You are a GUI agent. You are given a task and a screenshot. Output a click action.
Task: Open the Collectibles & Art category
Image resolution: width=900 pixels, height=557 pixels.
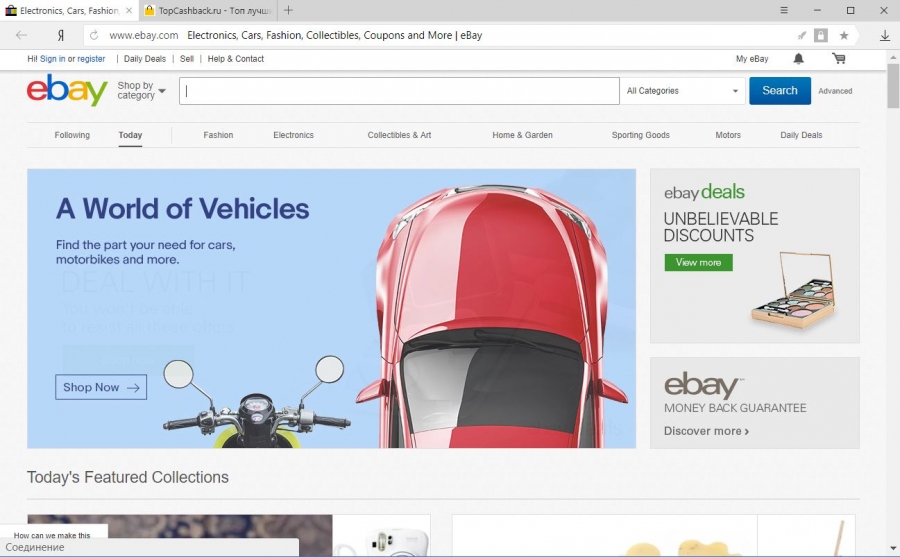[399, 135]
